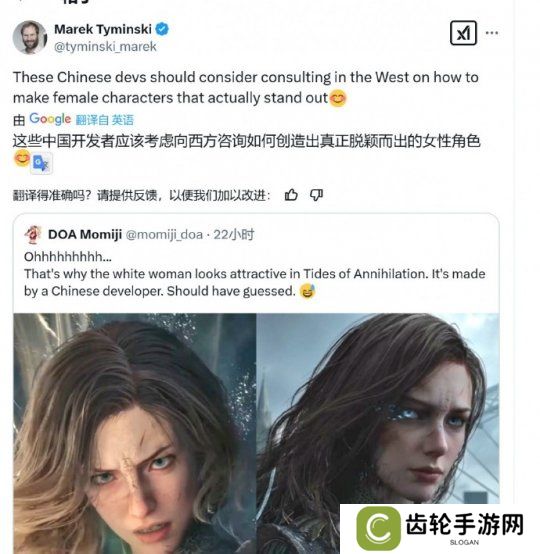Click the blue verified badge
The width and height of the screenshot is (540, 554).
pos(162,29)
